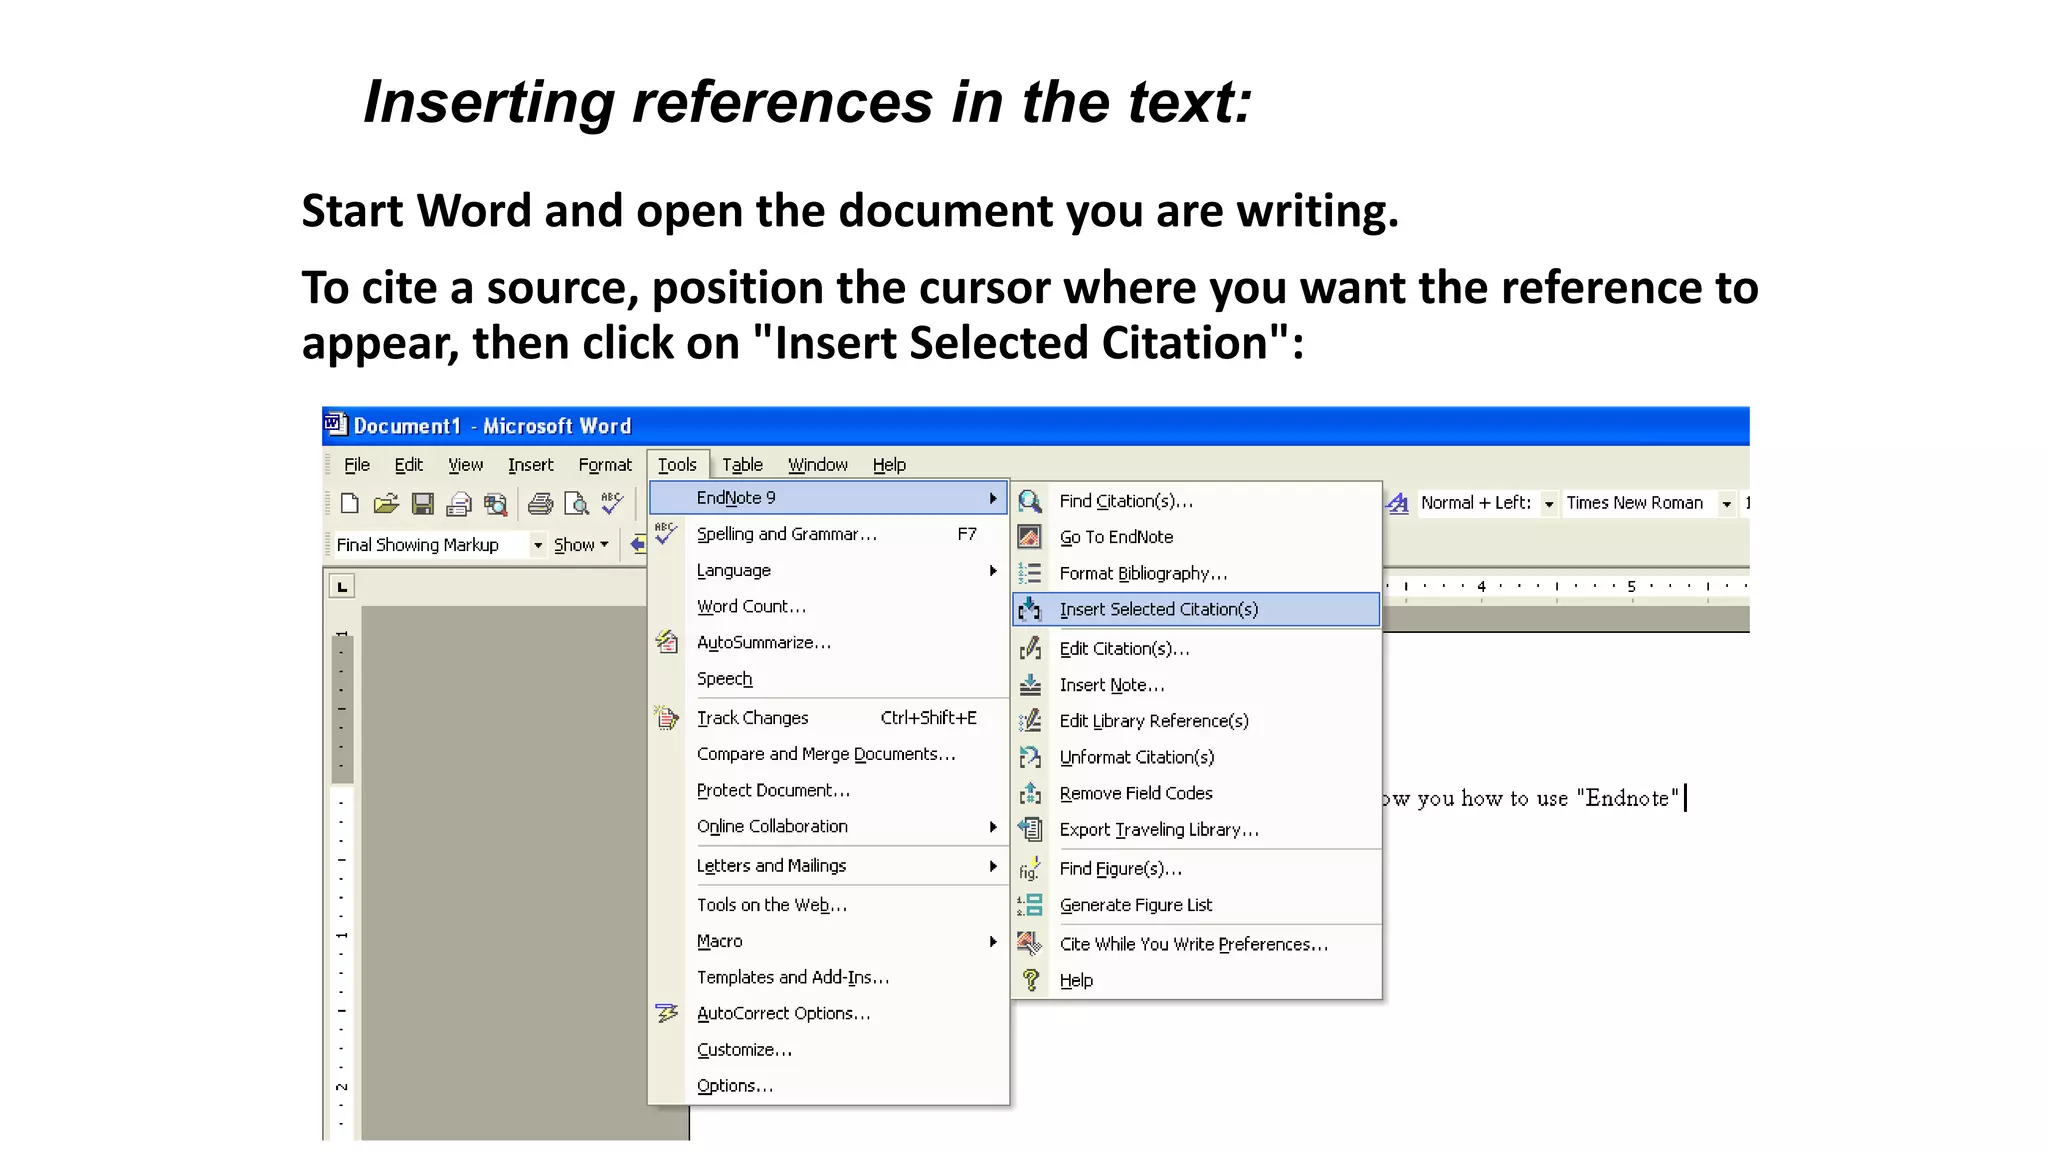Click the Insert Note icon
The height and width of the screenshot is (1152, 2048).
pos(1030,685)
